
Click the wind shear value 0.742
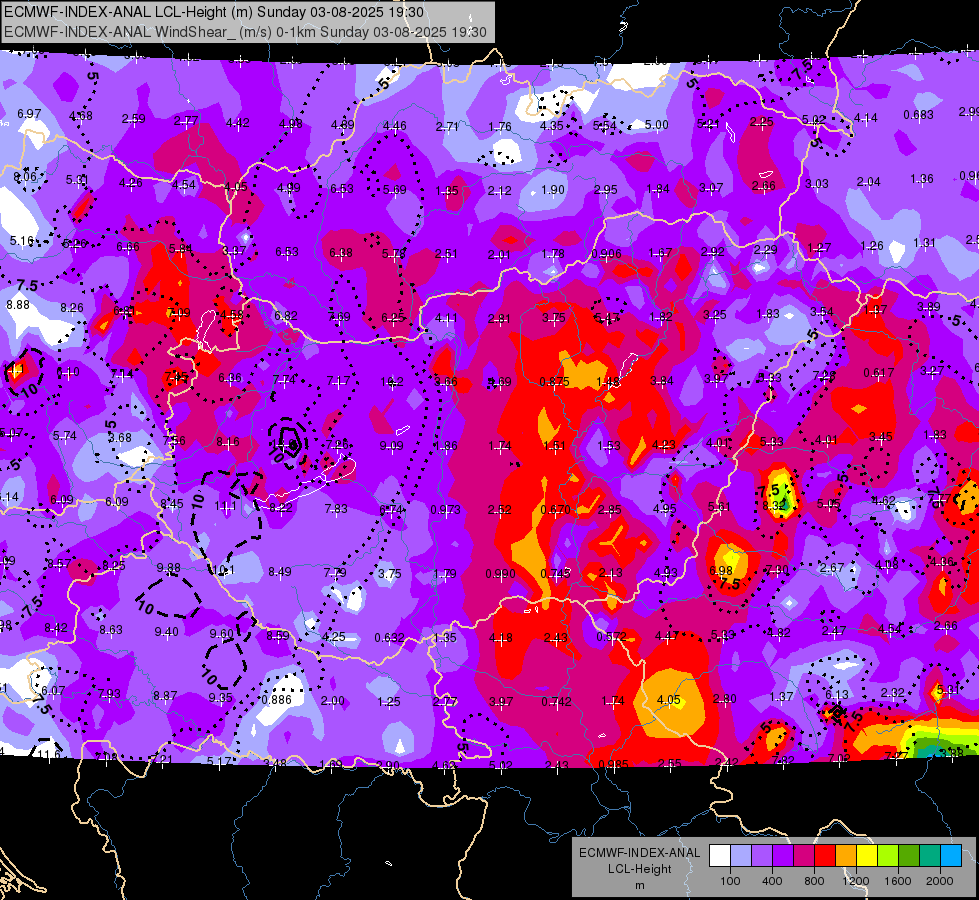click(x=556, y=702)
